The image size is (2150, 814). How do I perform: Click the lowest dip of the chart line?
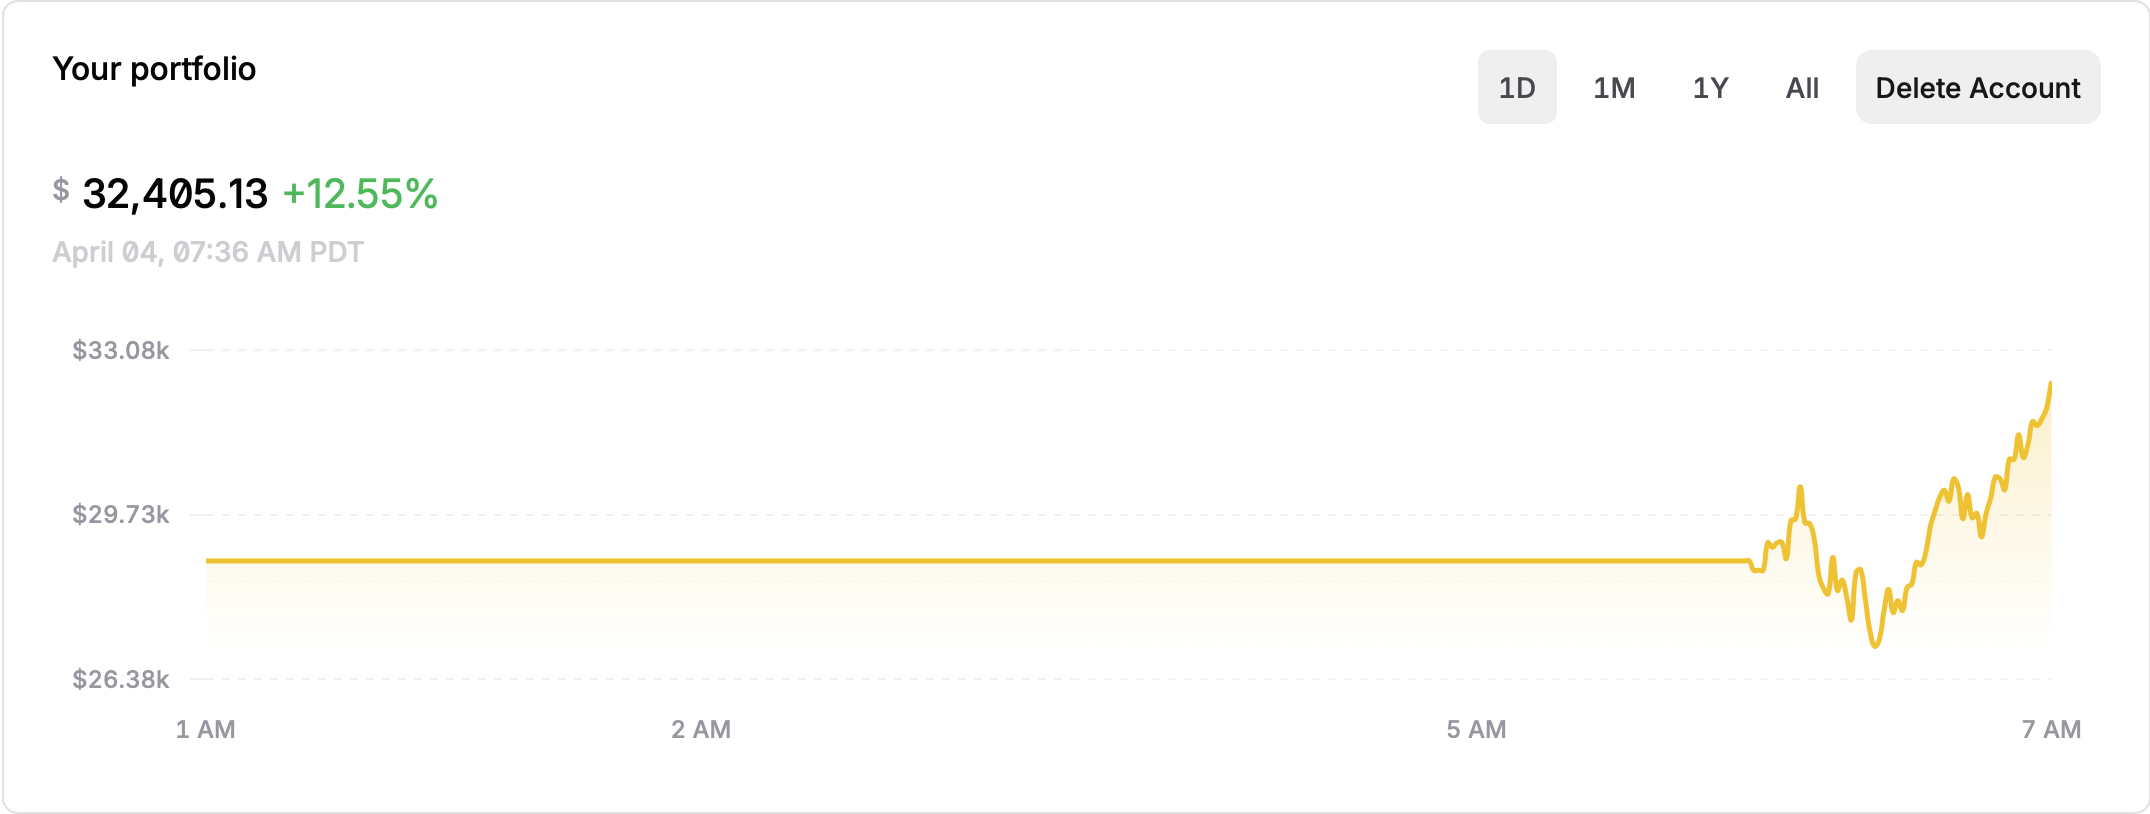[1875, 645]
